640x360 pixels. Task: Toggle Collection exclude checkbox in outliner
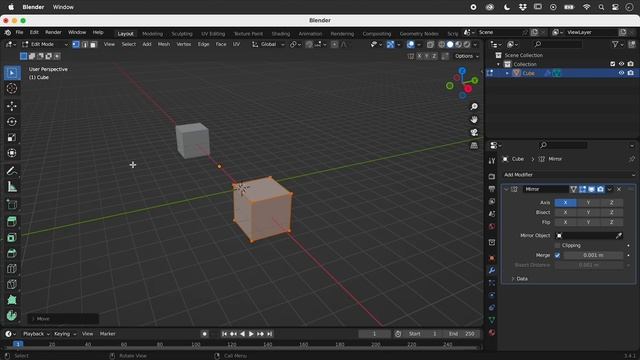click(x=612, y=64)
